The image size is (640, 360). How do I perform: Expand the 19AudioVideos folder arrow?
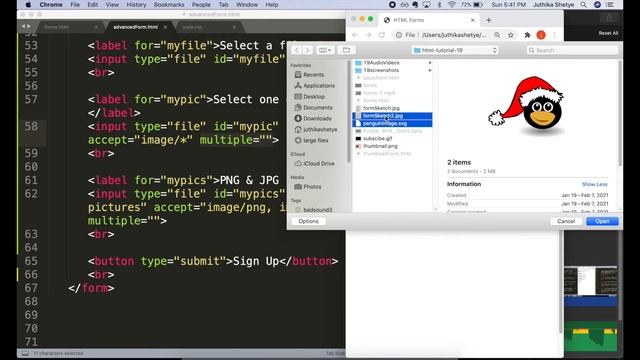click(x=430, y=63)
